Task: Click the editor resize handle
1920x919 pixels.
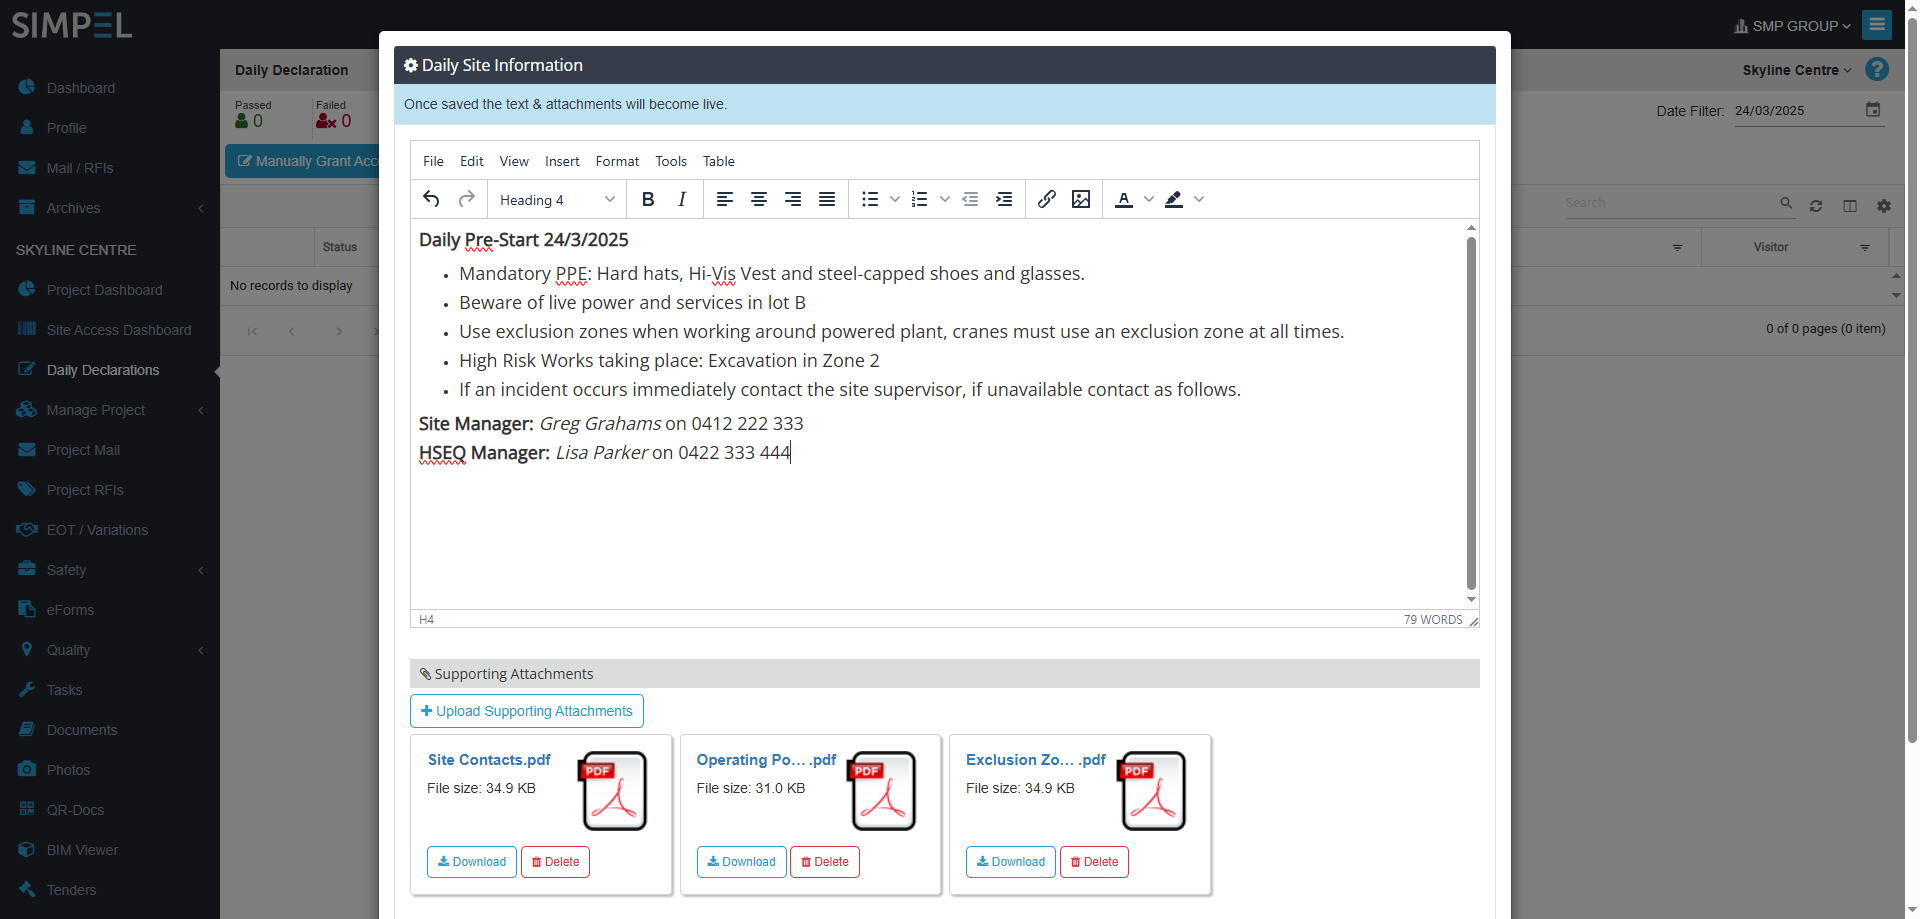Action: pos(1473,621)
